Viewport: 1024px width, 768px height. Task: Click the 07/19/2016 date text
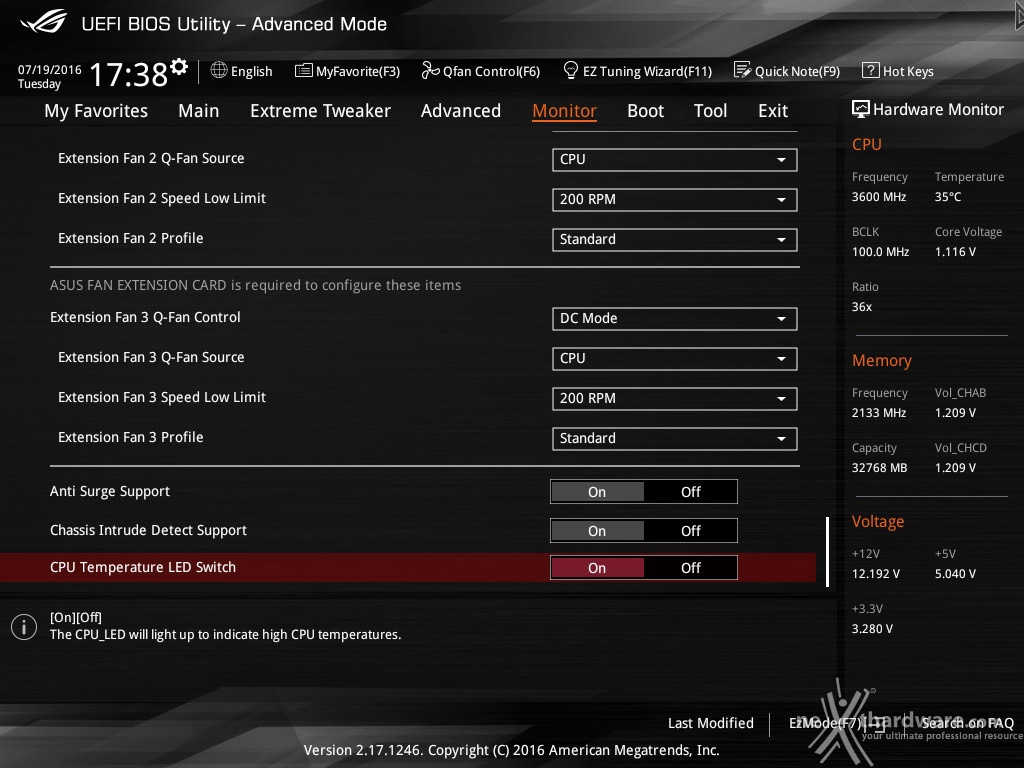[50, 69]
